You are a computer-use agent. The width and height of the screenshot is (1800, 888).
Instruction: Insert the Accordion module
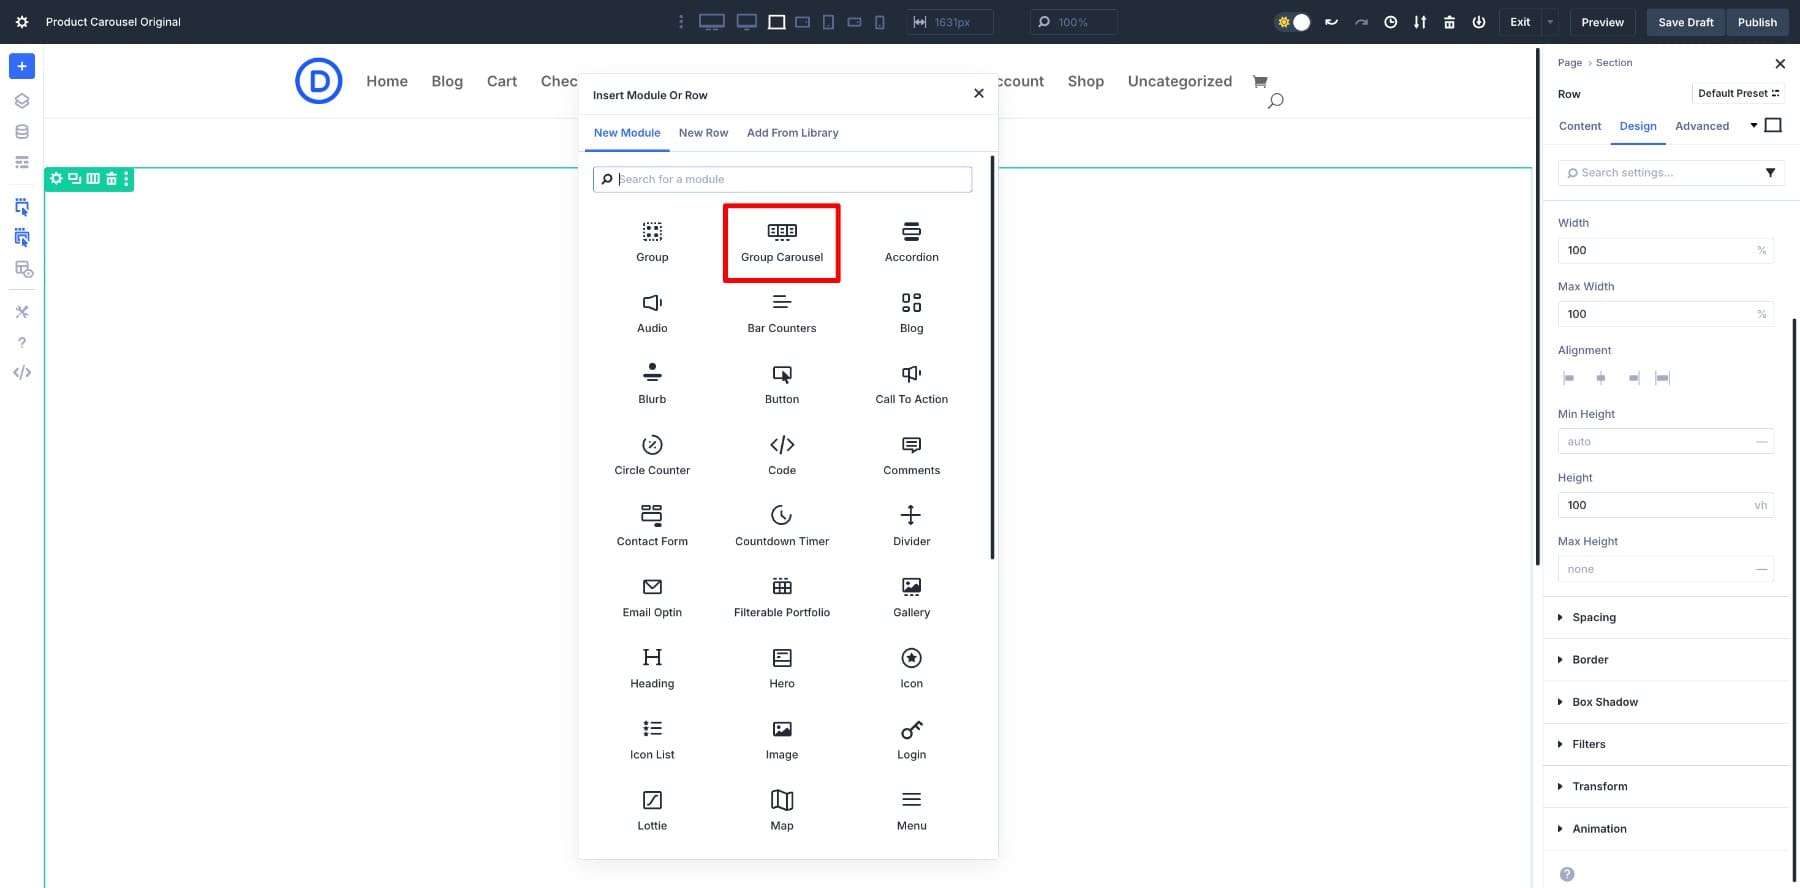pyautogui.click(x=911, y=243)
